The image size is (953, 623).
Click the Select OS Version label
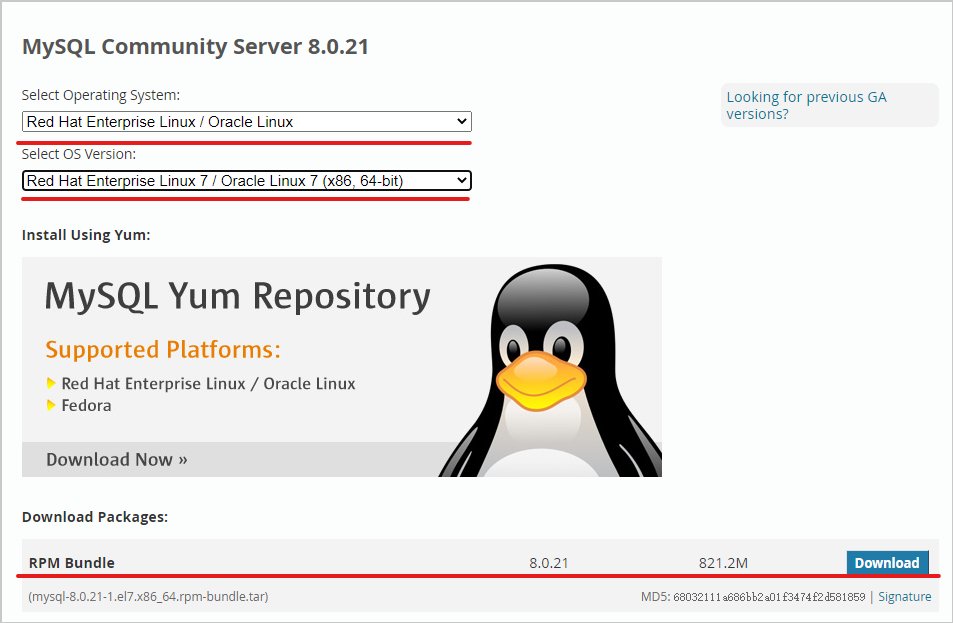[79, 154]
